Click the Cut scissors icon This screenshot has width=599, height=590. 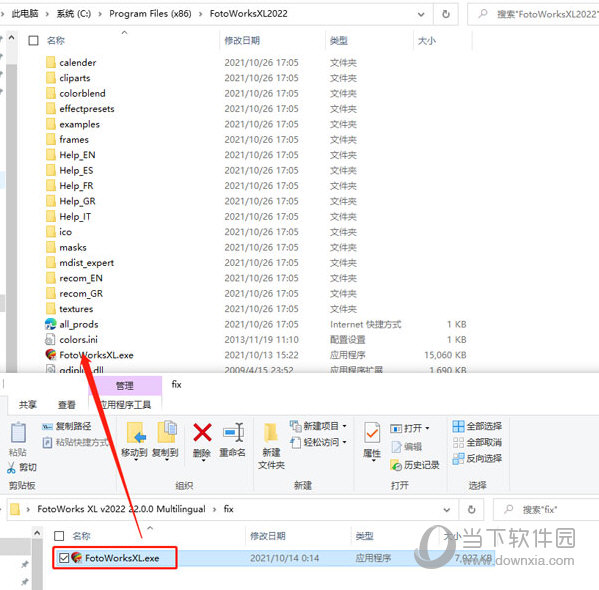coord(11,467)
